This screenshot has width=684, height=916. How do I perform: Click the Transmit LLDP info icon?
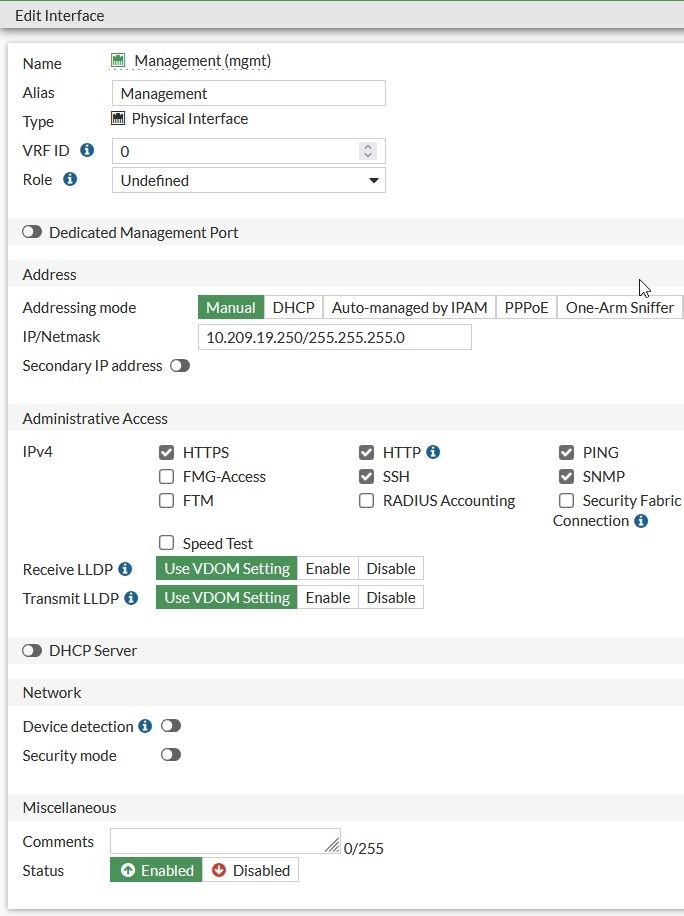coord(131,598)
